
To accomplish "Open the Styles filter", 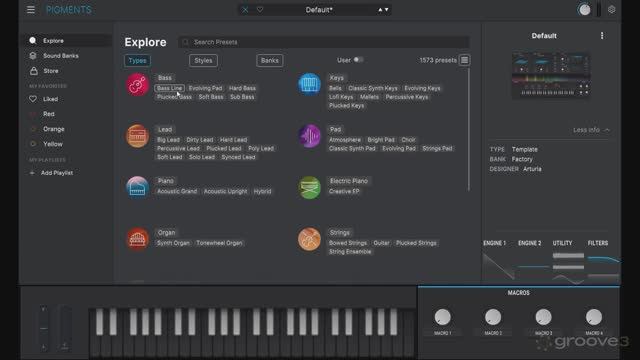I will (x=203, y=60).
